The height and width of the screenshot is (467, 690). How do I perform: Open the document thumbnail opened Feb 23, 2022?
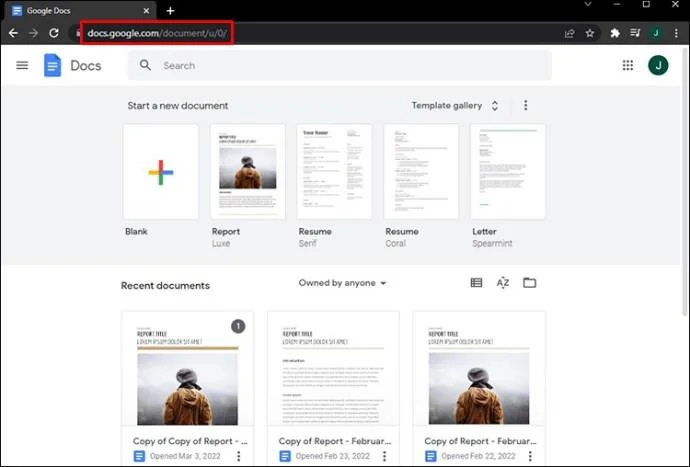(x=333, y=369)
